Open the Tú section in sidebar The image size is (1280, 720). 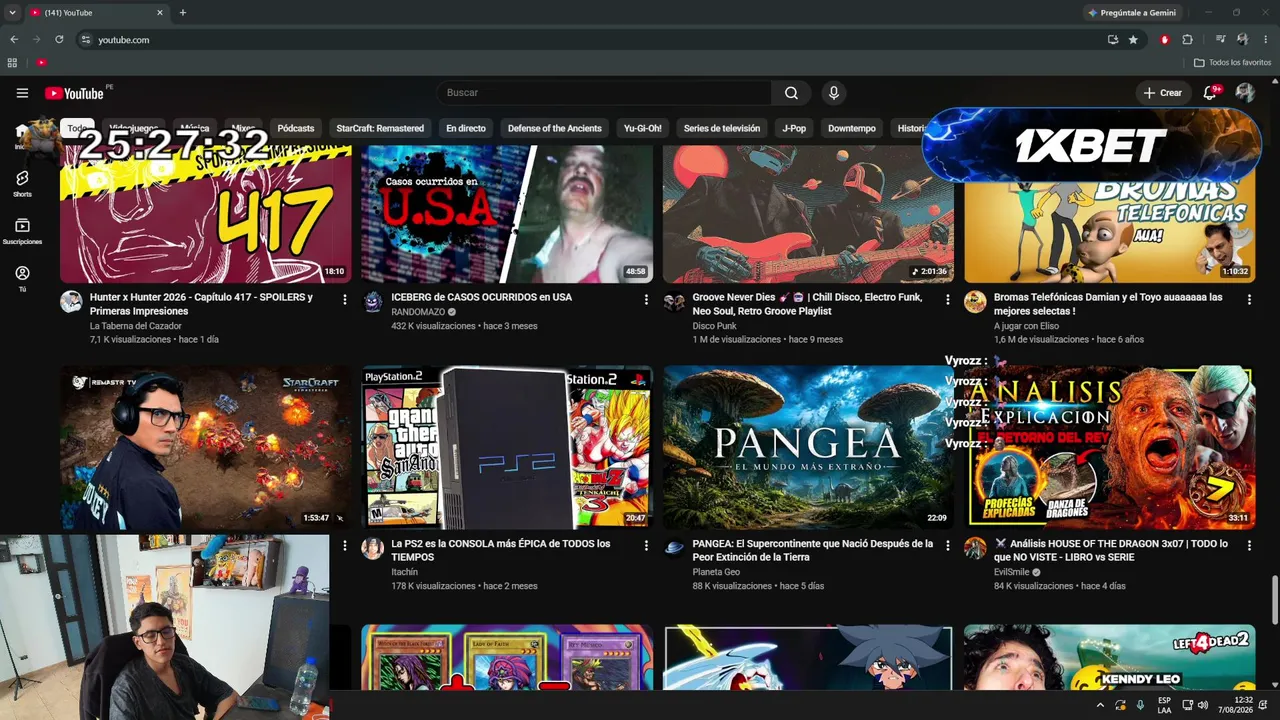(22, 278)
